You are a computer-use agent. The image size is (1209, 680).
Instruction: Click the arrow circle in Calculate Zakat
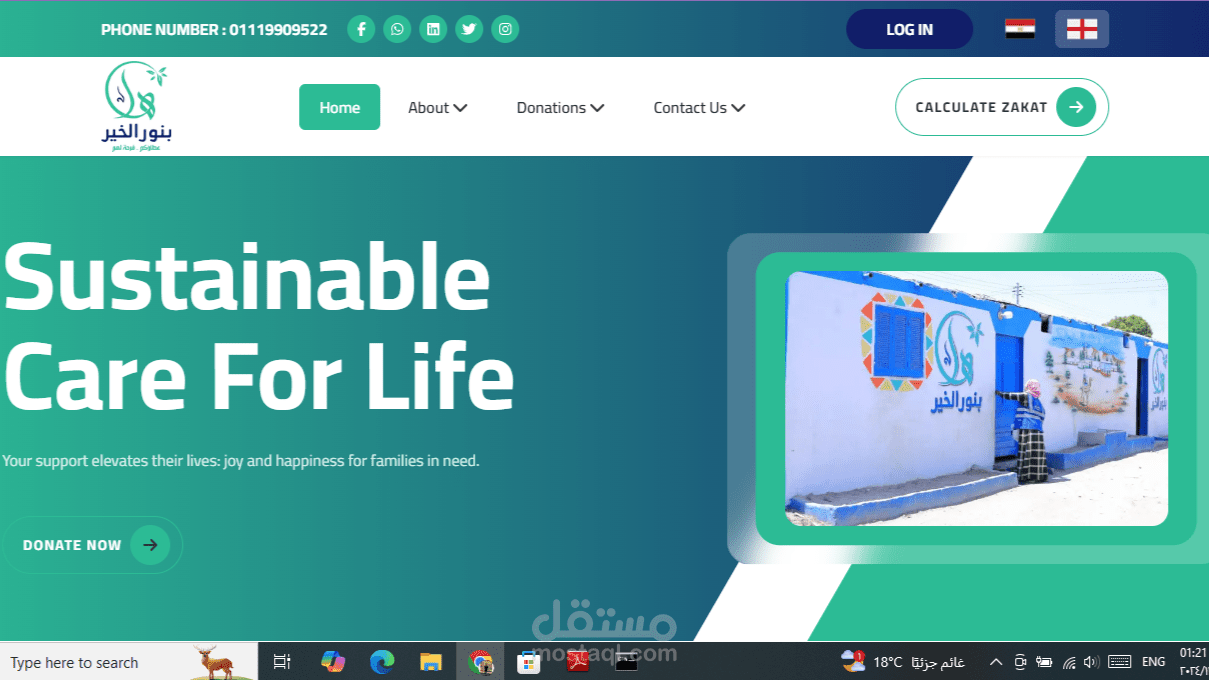coord(1076,107)
